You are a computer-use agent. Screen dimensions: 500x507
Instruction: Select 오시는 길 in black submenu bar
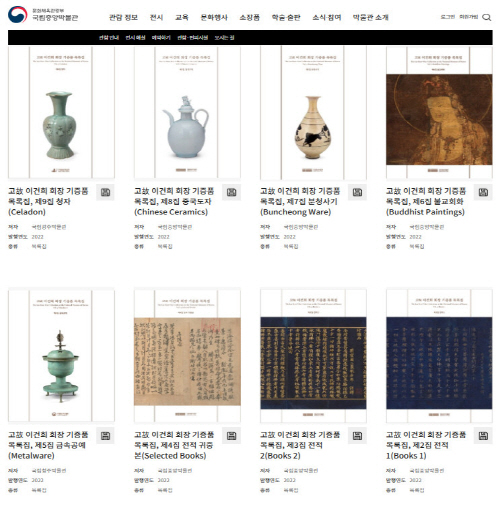tap(224, 38)
